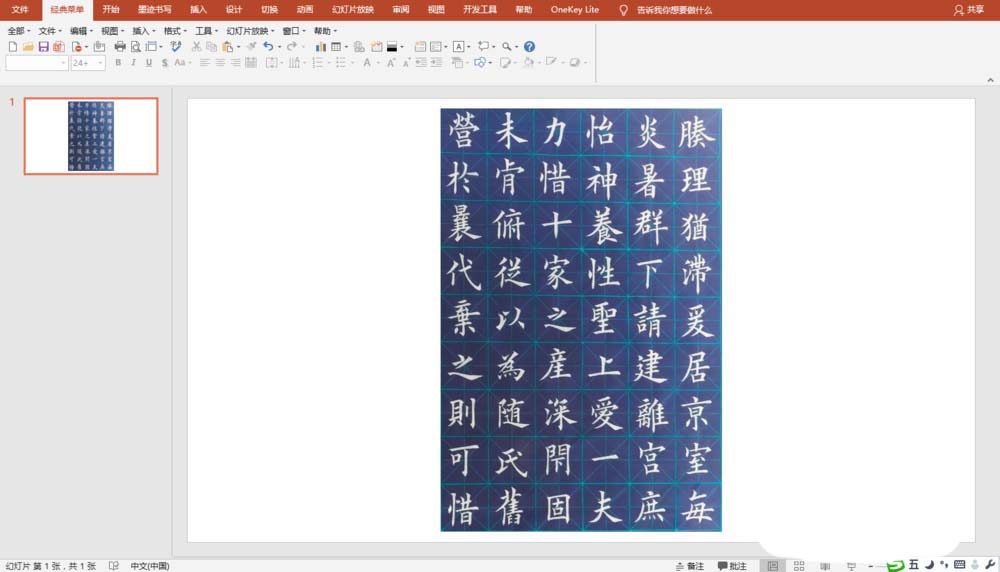Screen dimensions: 1000x572
Task: Click the 中文(中国) language indicator
Action: 150,566
